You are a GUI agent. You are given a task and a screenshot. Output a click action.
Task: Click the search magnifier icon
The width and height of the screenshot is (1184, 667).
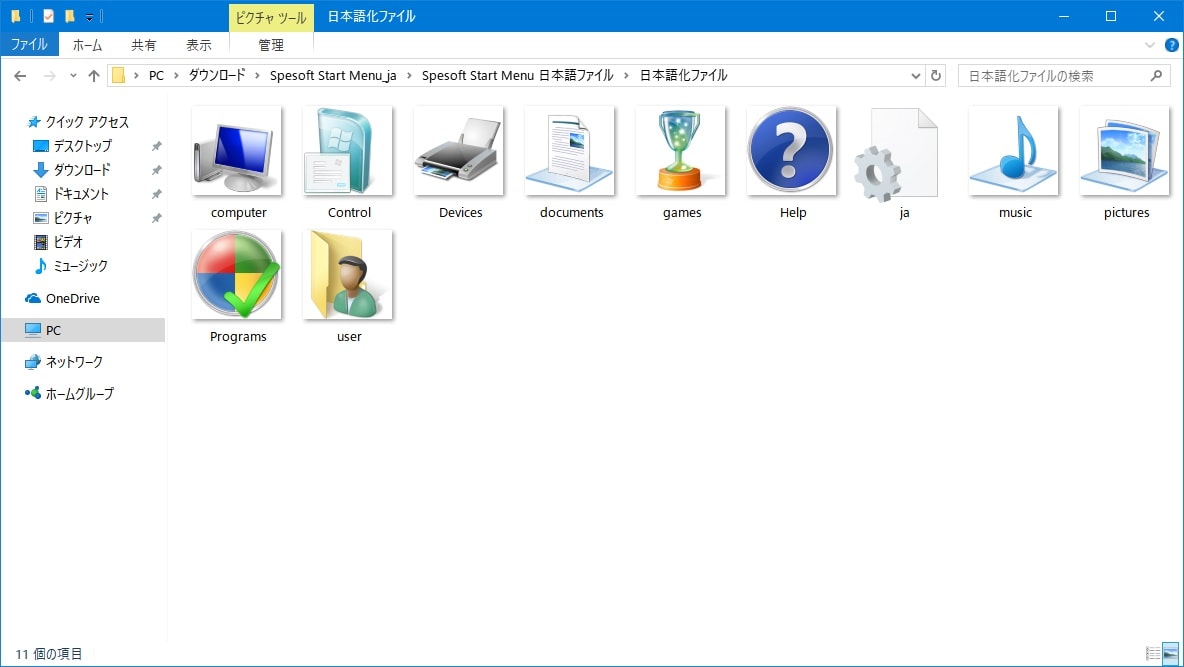[1156, 76]
